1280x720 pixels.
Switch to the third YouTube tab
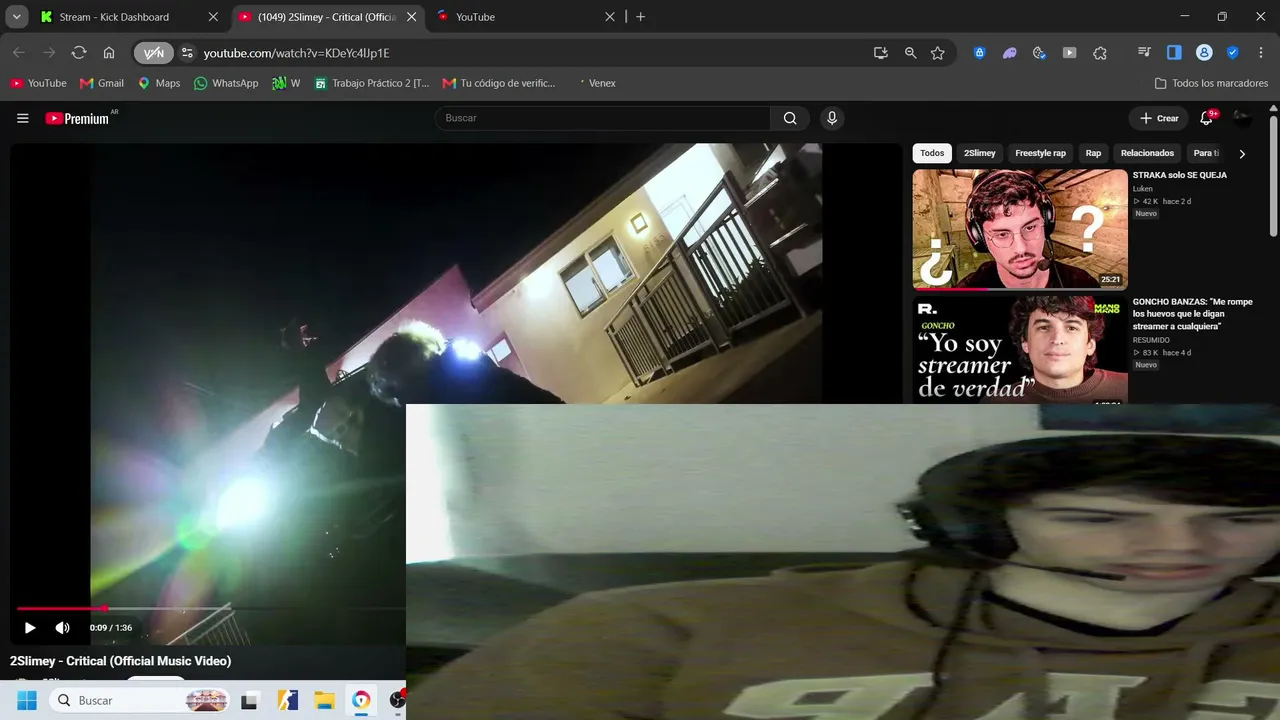coord(525,17)
